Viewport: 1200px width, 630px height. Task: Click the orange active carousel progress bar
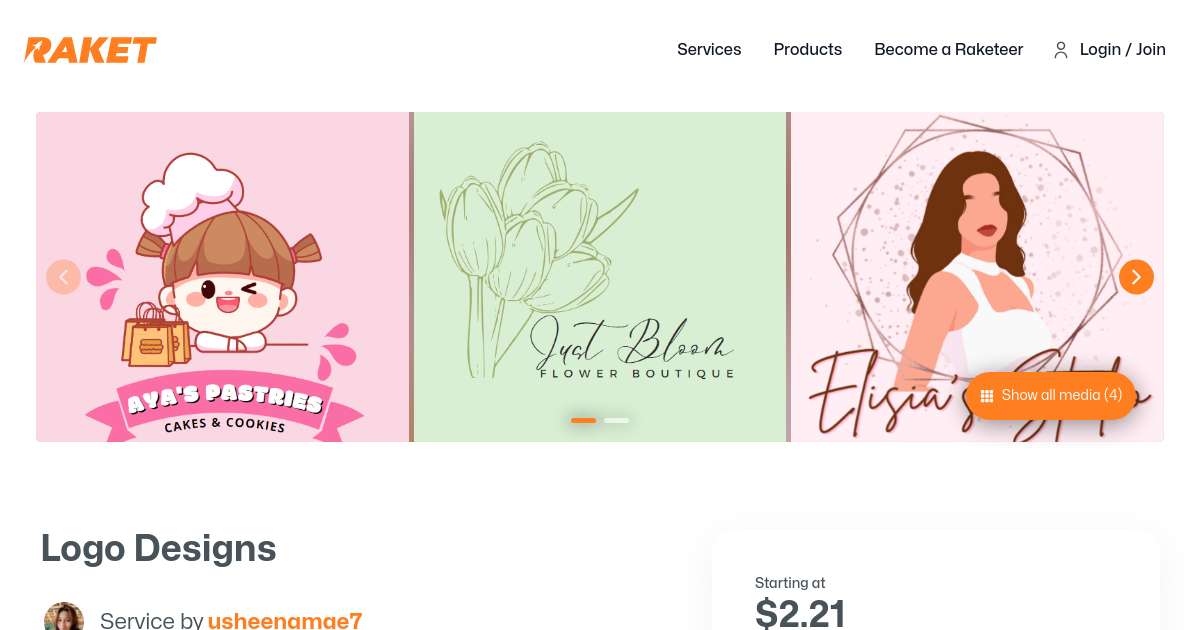(x=583, y=420)
